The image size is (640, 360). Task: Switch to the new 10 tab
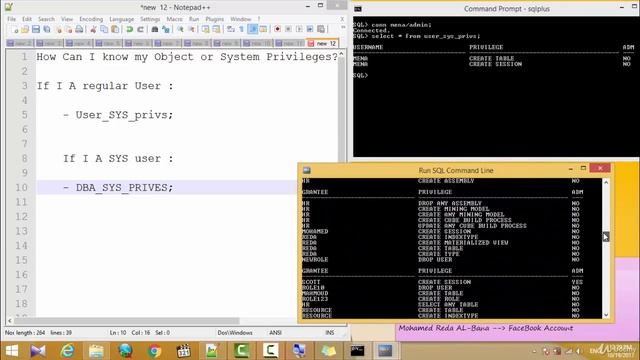tap(257, 43)
